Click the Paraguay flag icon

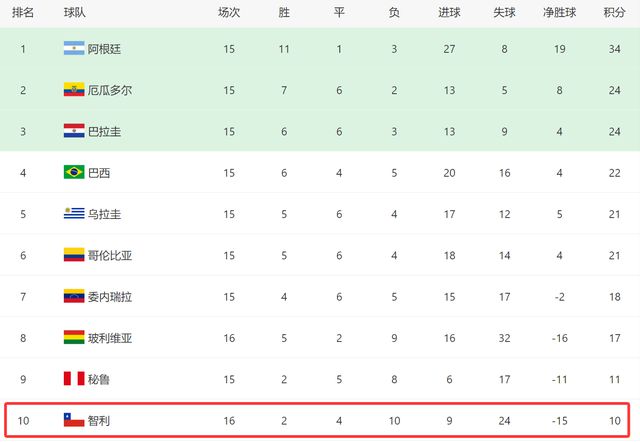[74, 131]
